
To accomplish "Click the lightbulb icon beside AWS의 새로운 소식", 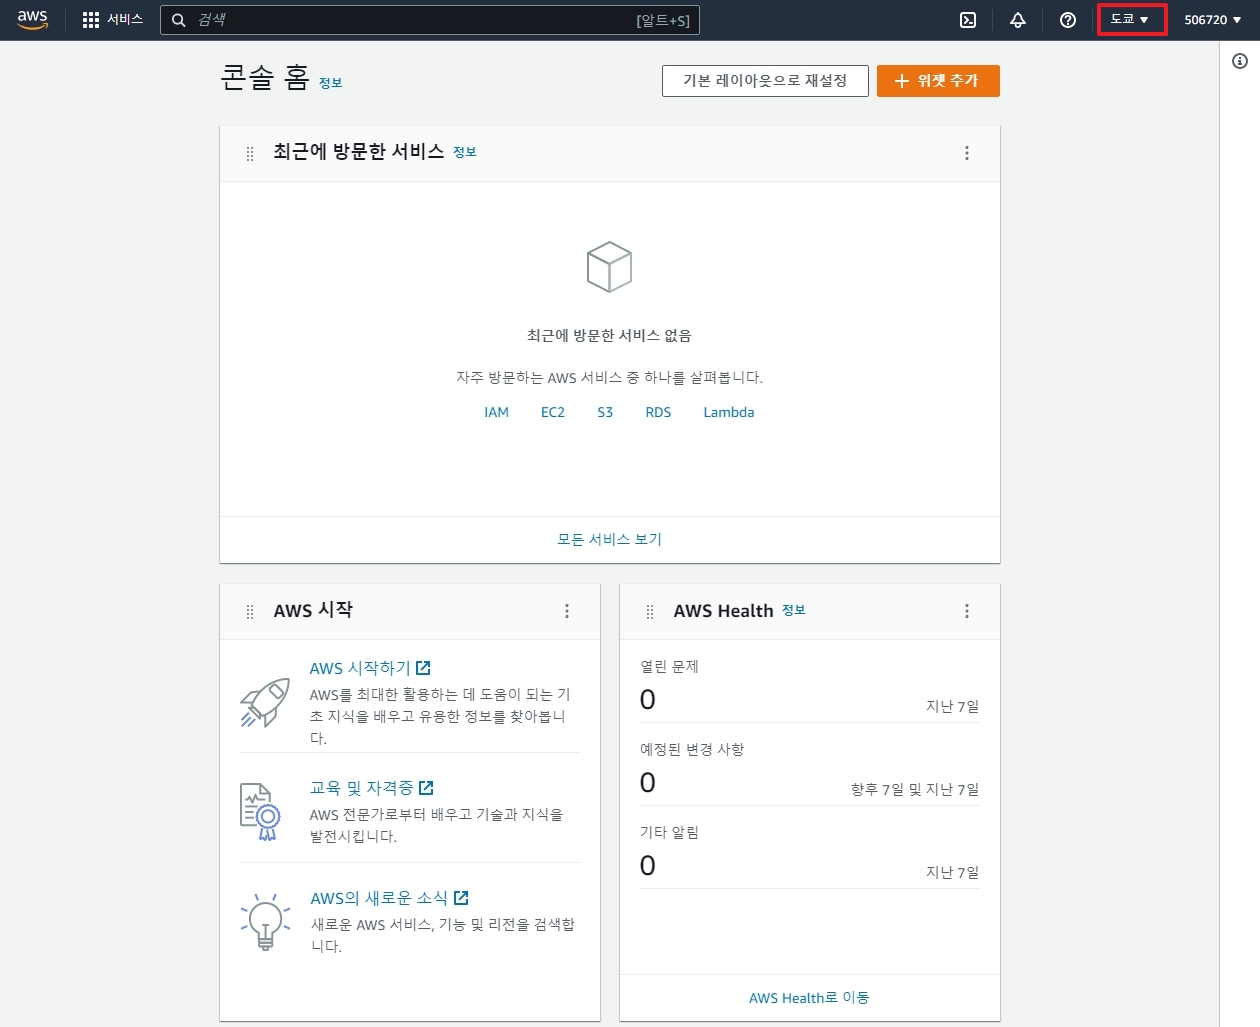I will pos(265,921).
